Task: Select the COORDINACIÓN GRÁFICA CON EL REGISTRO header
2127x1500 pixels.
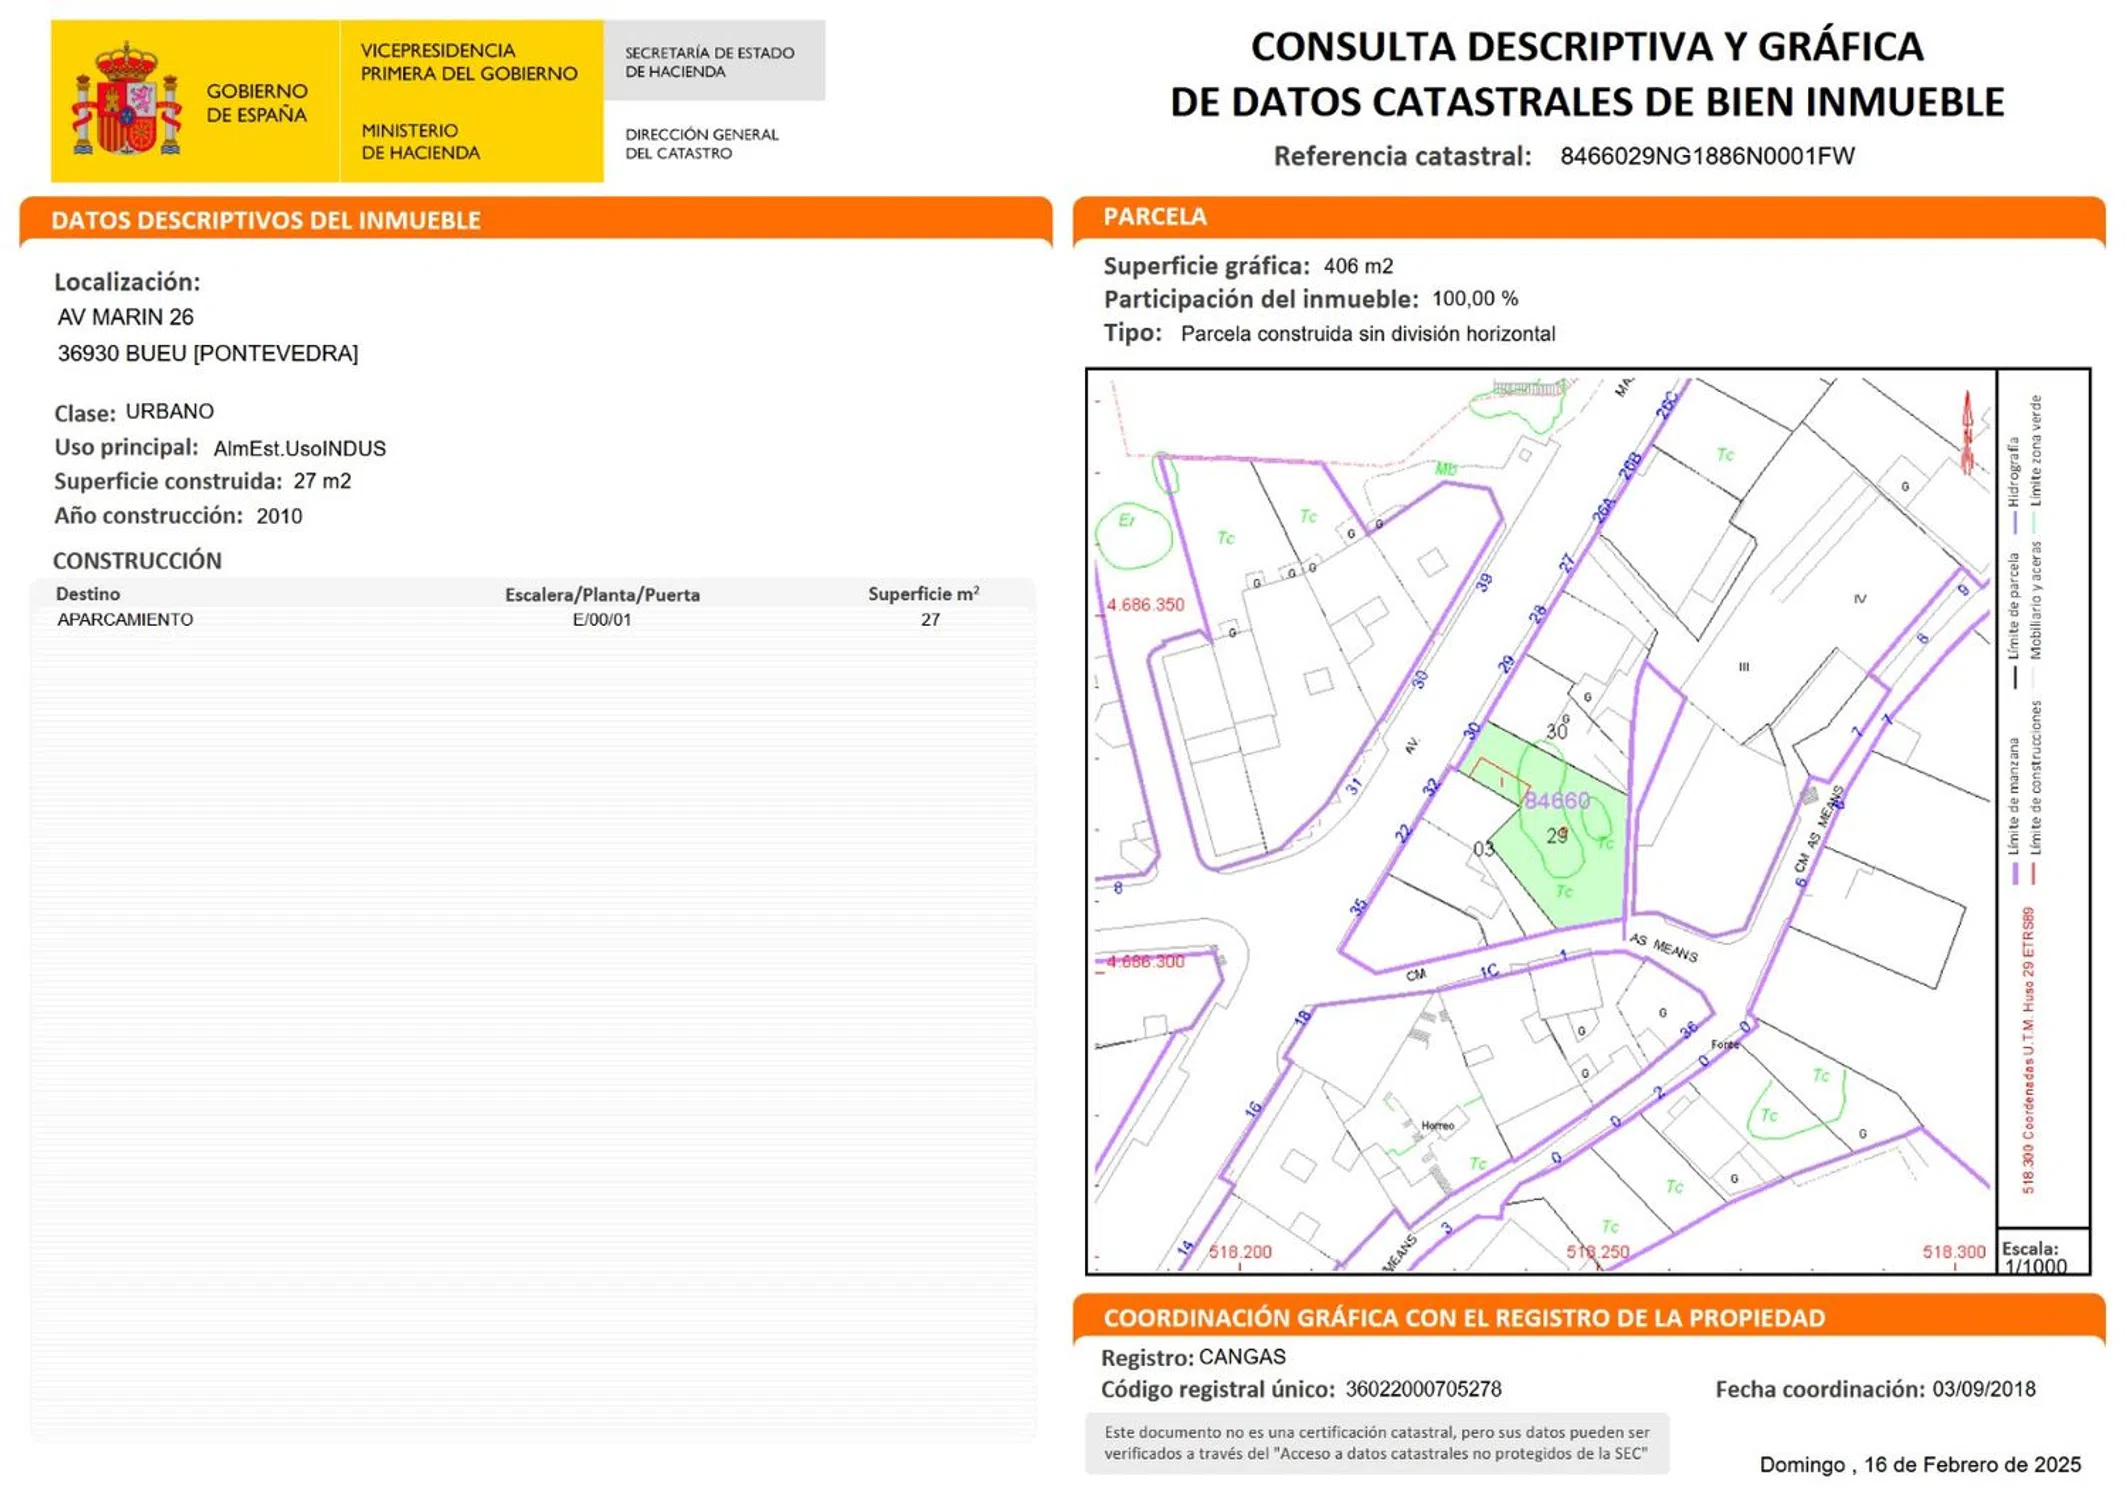Action: [1463, 1318]
